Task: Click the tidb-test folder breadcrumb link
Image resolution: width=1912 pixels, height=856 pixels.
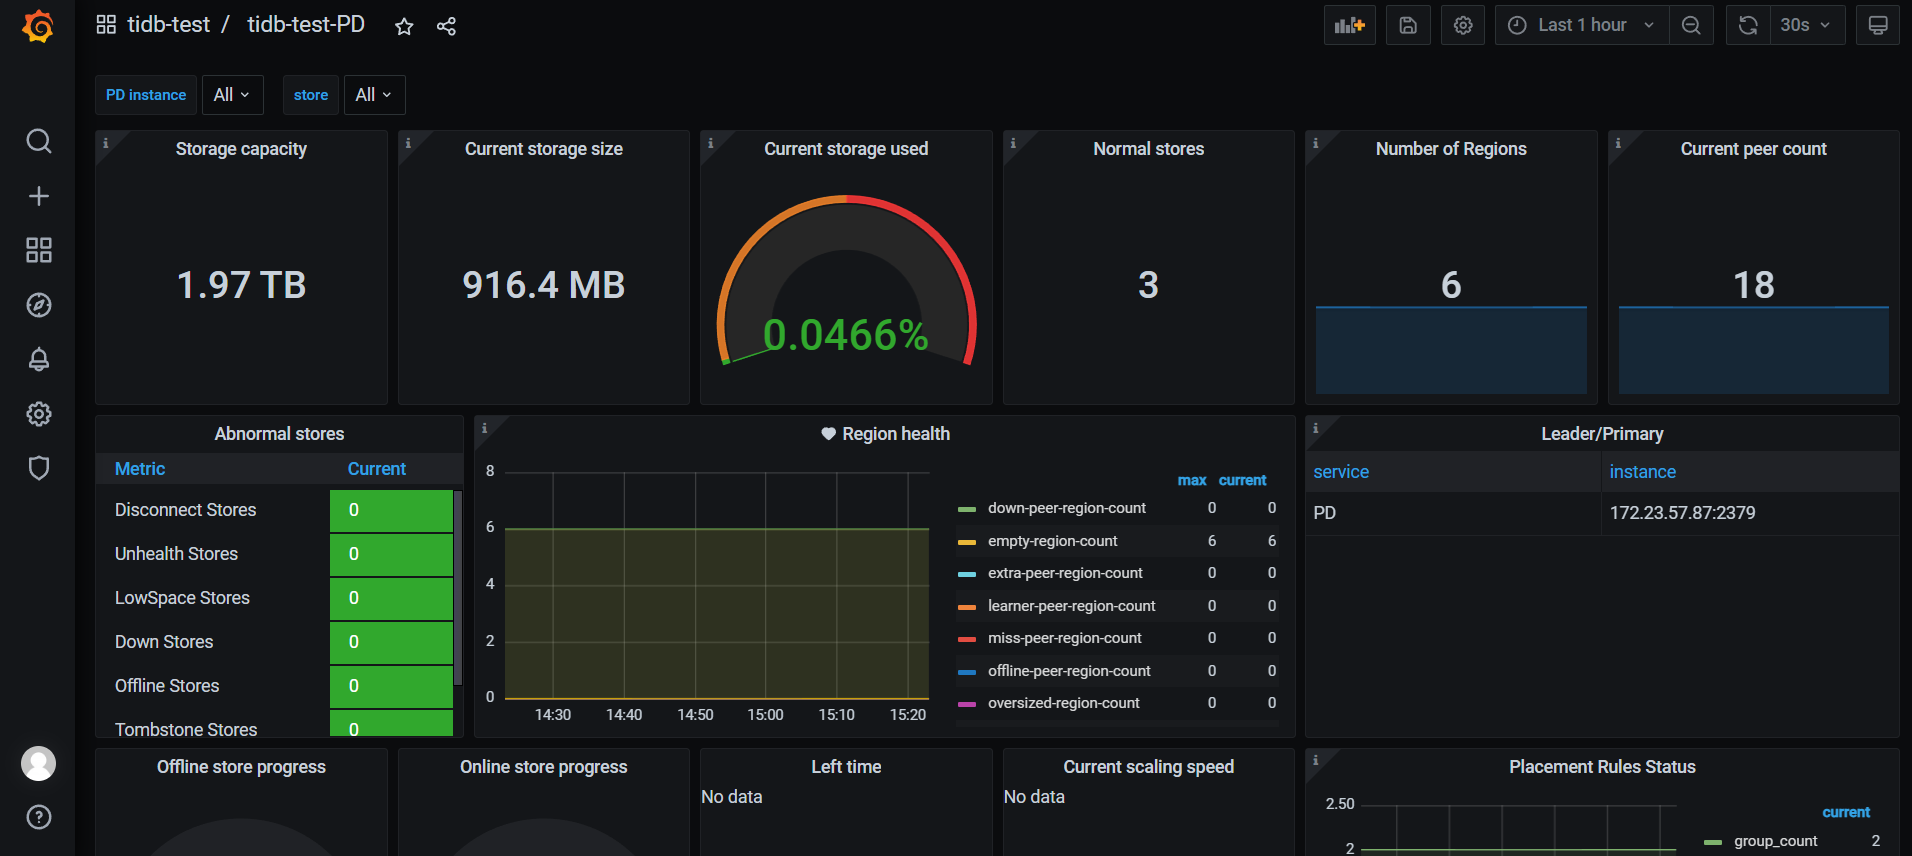Action: tap(168, 25)
